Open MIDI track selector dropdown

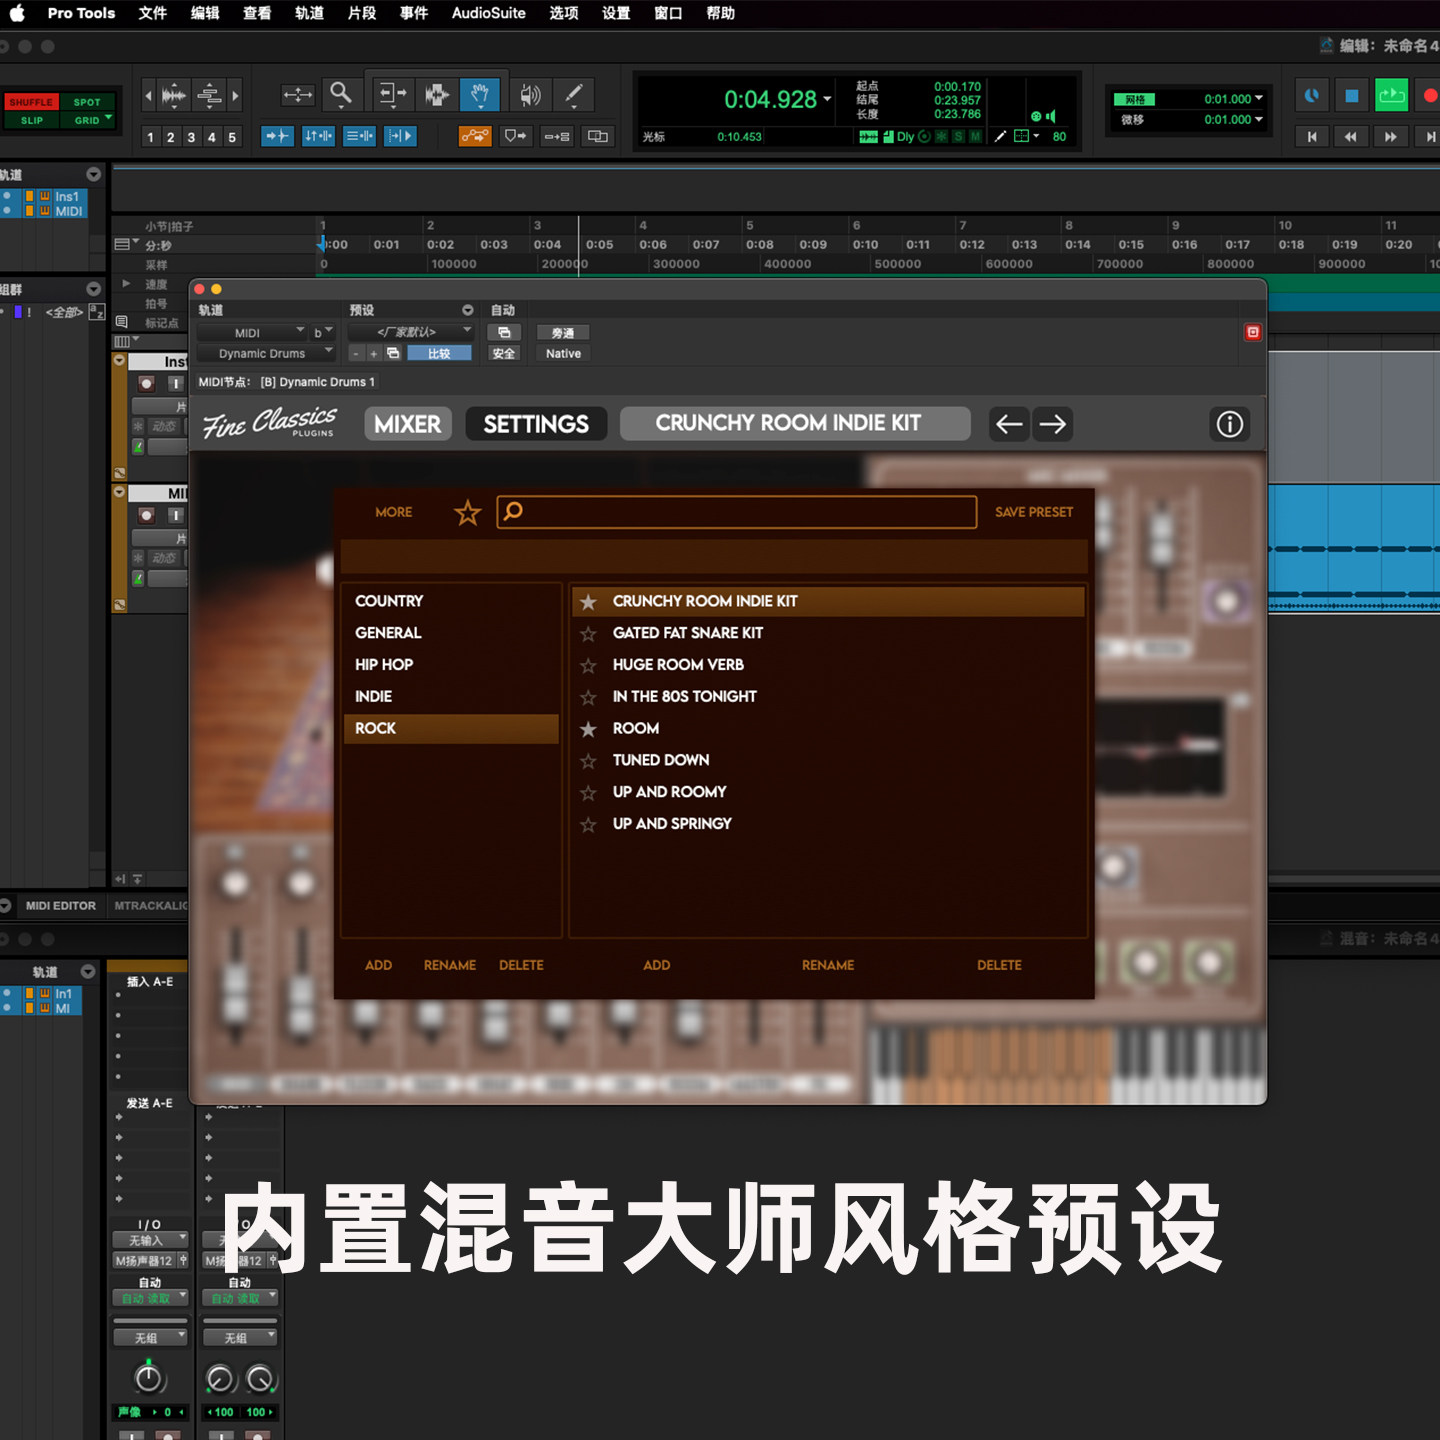tap(252, 332)
